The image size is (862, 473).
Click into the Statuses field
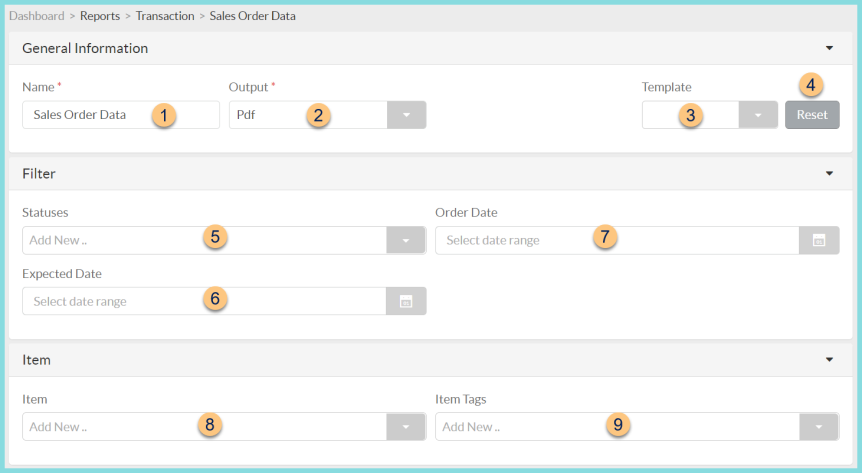[205, 240]
